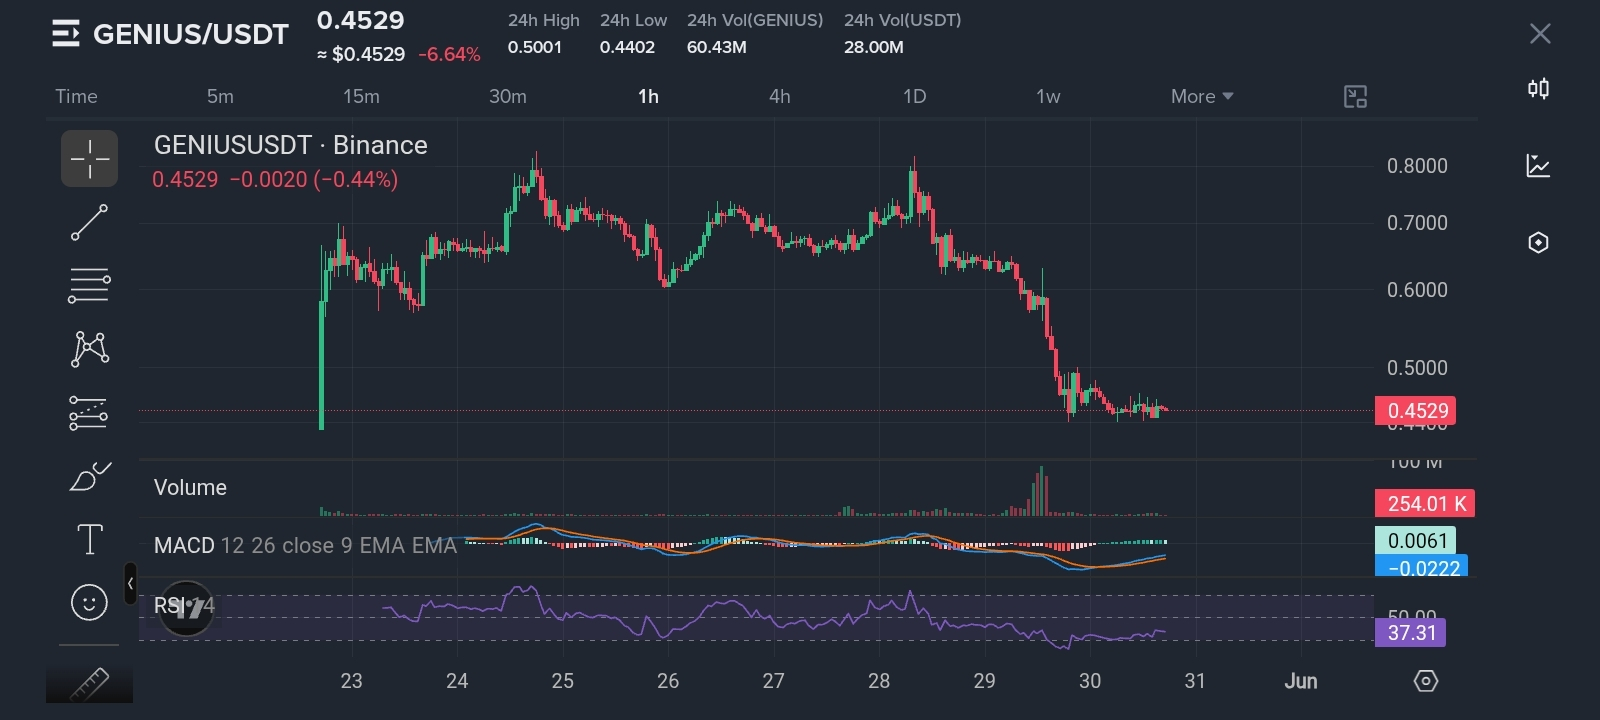The image size is (1600, 720).
Task: Open the forecasting and measurement tool
Action: tap(89, 412)
